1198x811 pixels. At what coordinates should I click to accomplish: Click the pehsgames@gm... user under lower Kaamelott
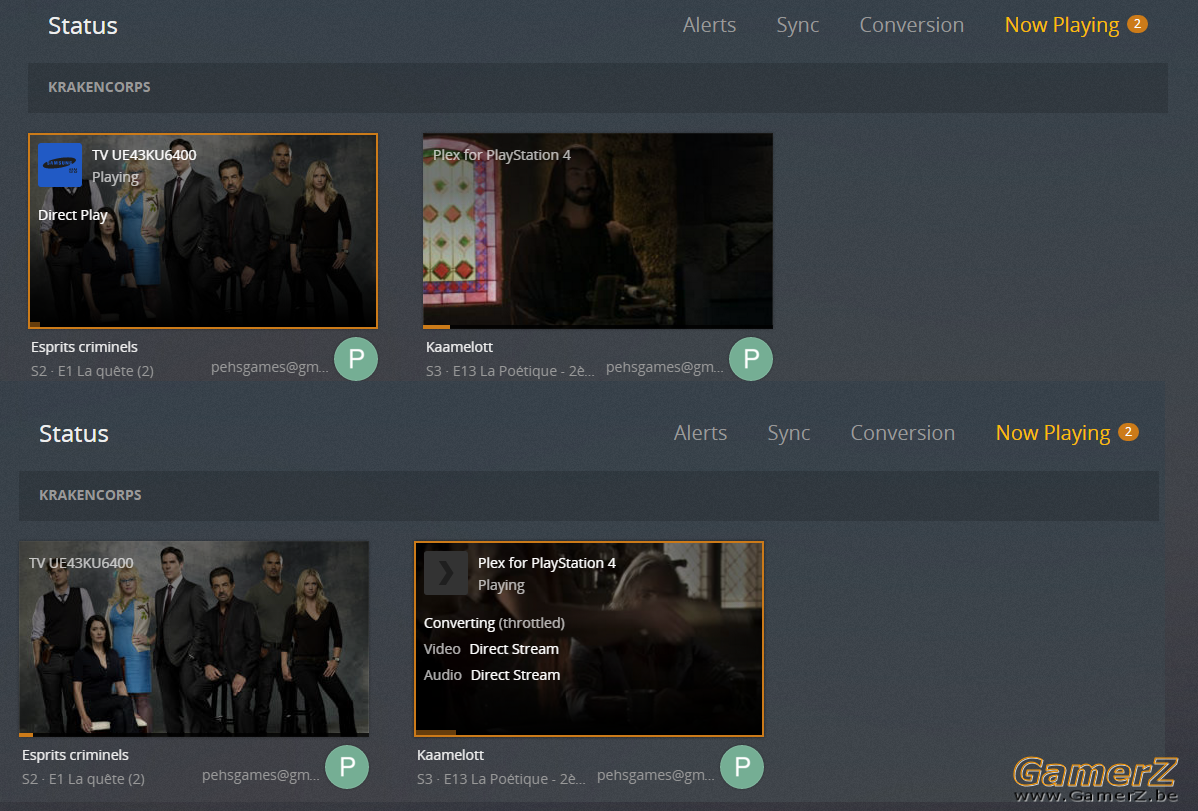[656, 776]
